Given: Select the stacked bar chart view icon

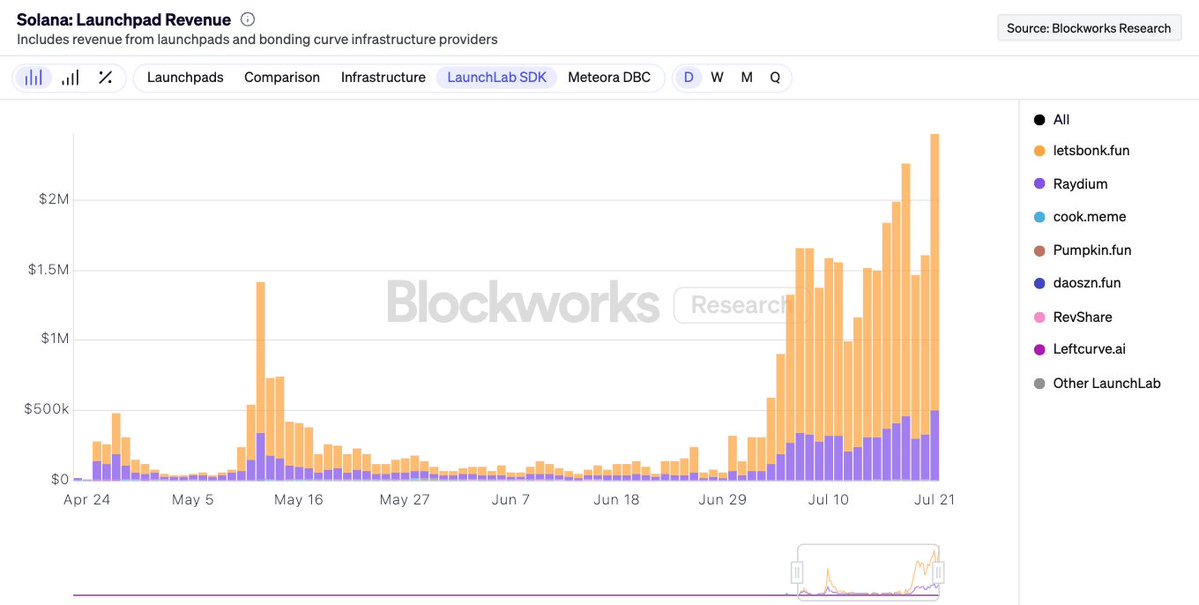Looking at the screenshot, I should (34, 77).
